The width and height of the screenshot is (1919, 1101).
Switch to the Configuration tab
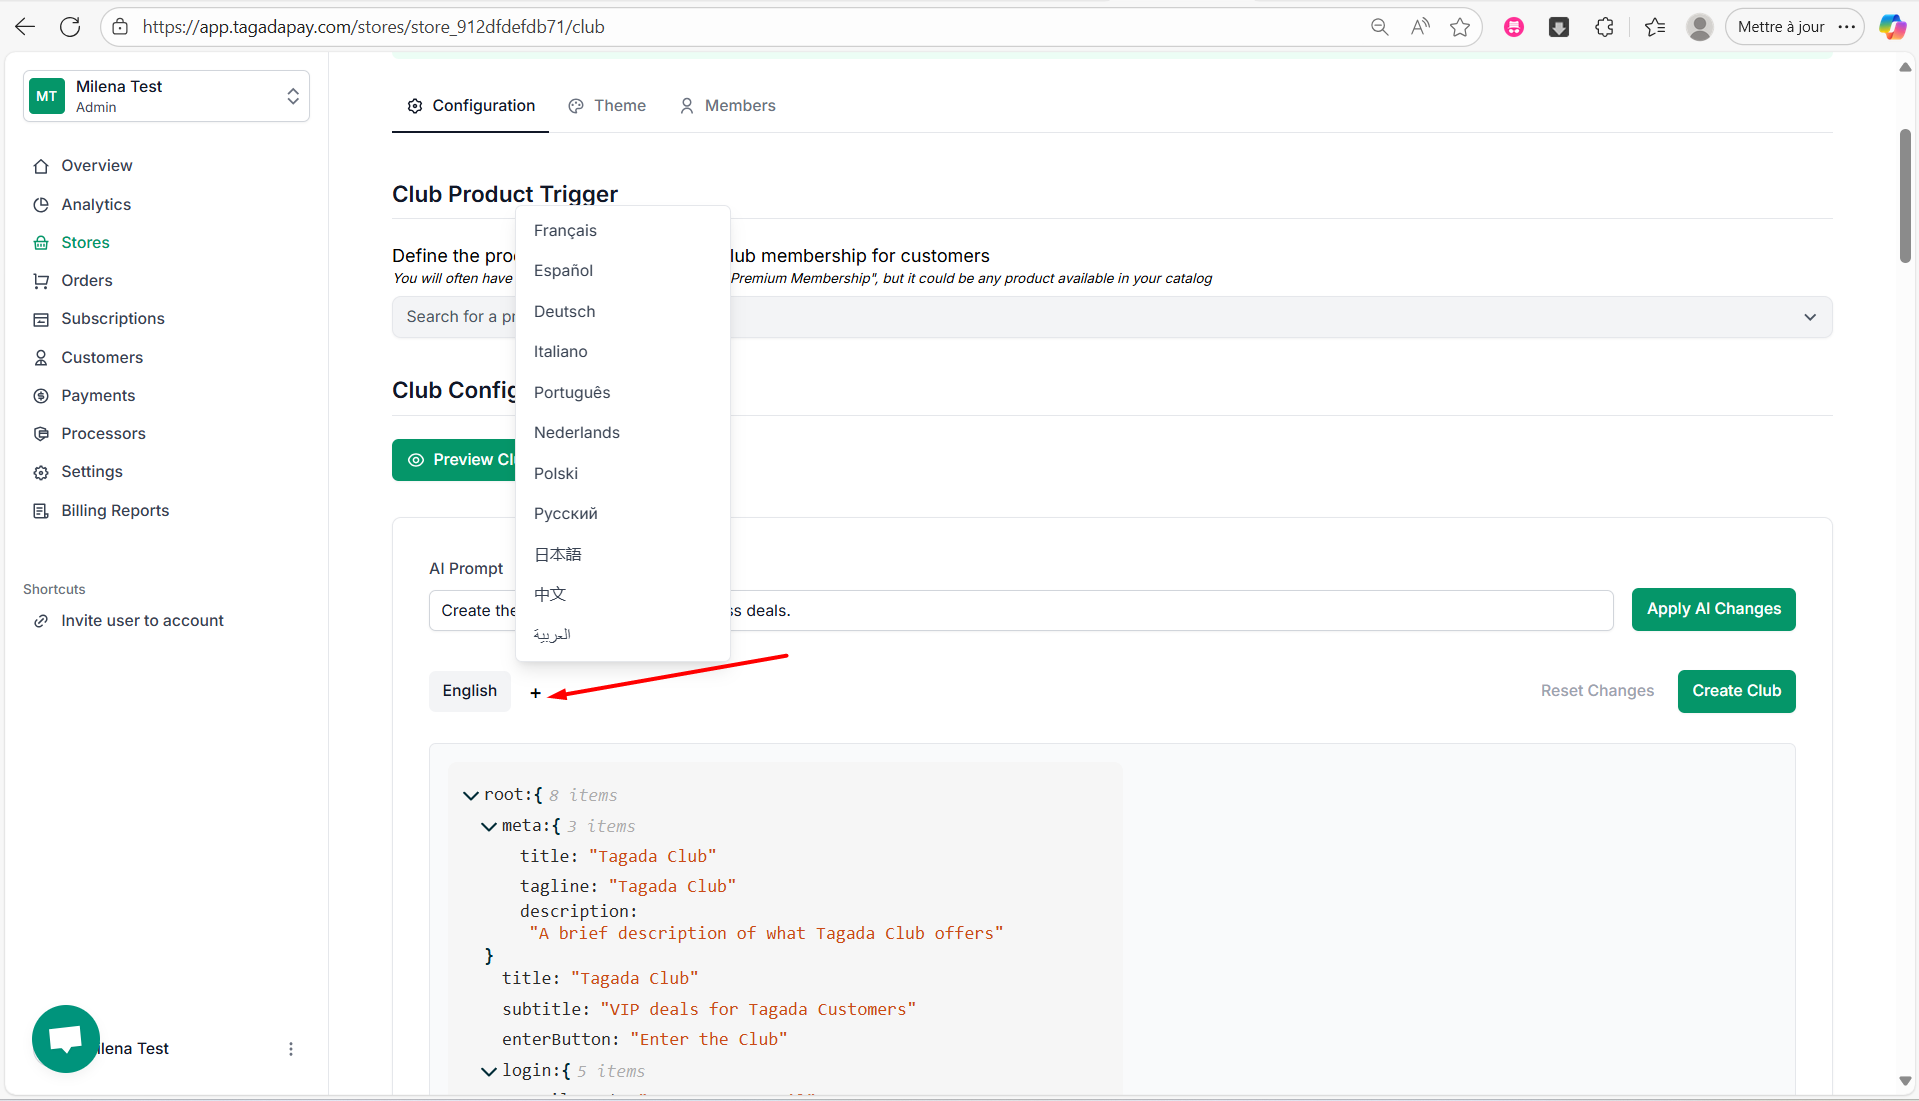click(x=470, y=106)
